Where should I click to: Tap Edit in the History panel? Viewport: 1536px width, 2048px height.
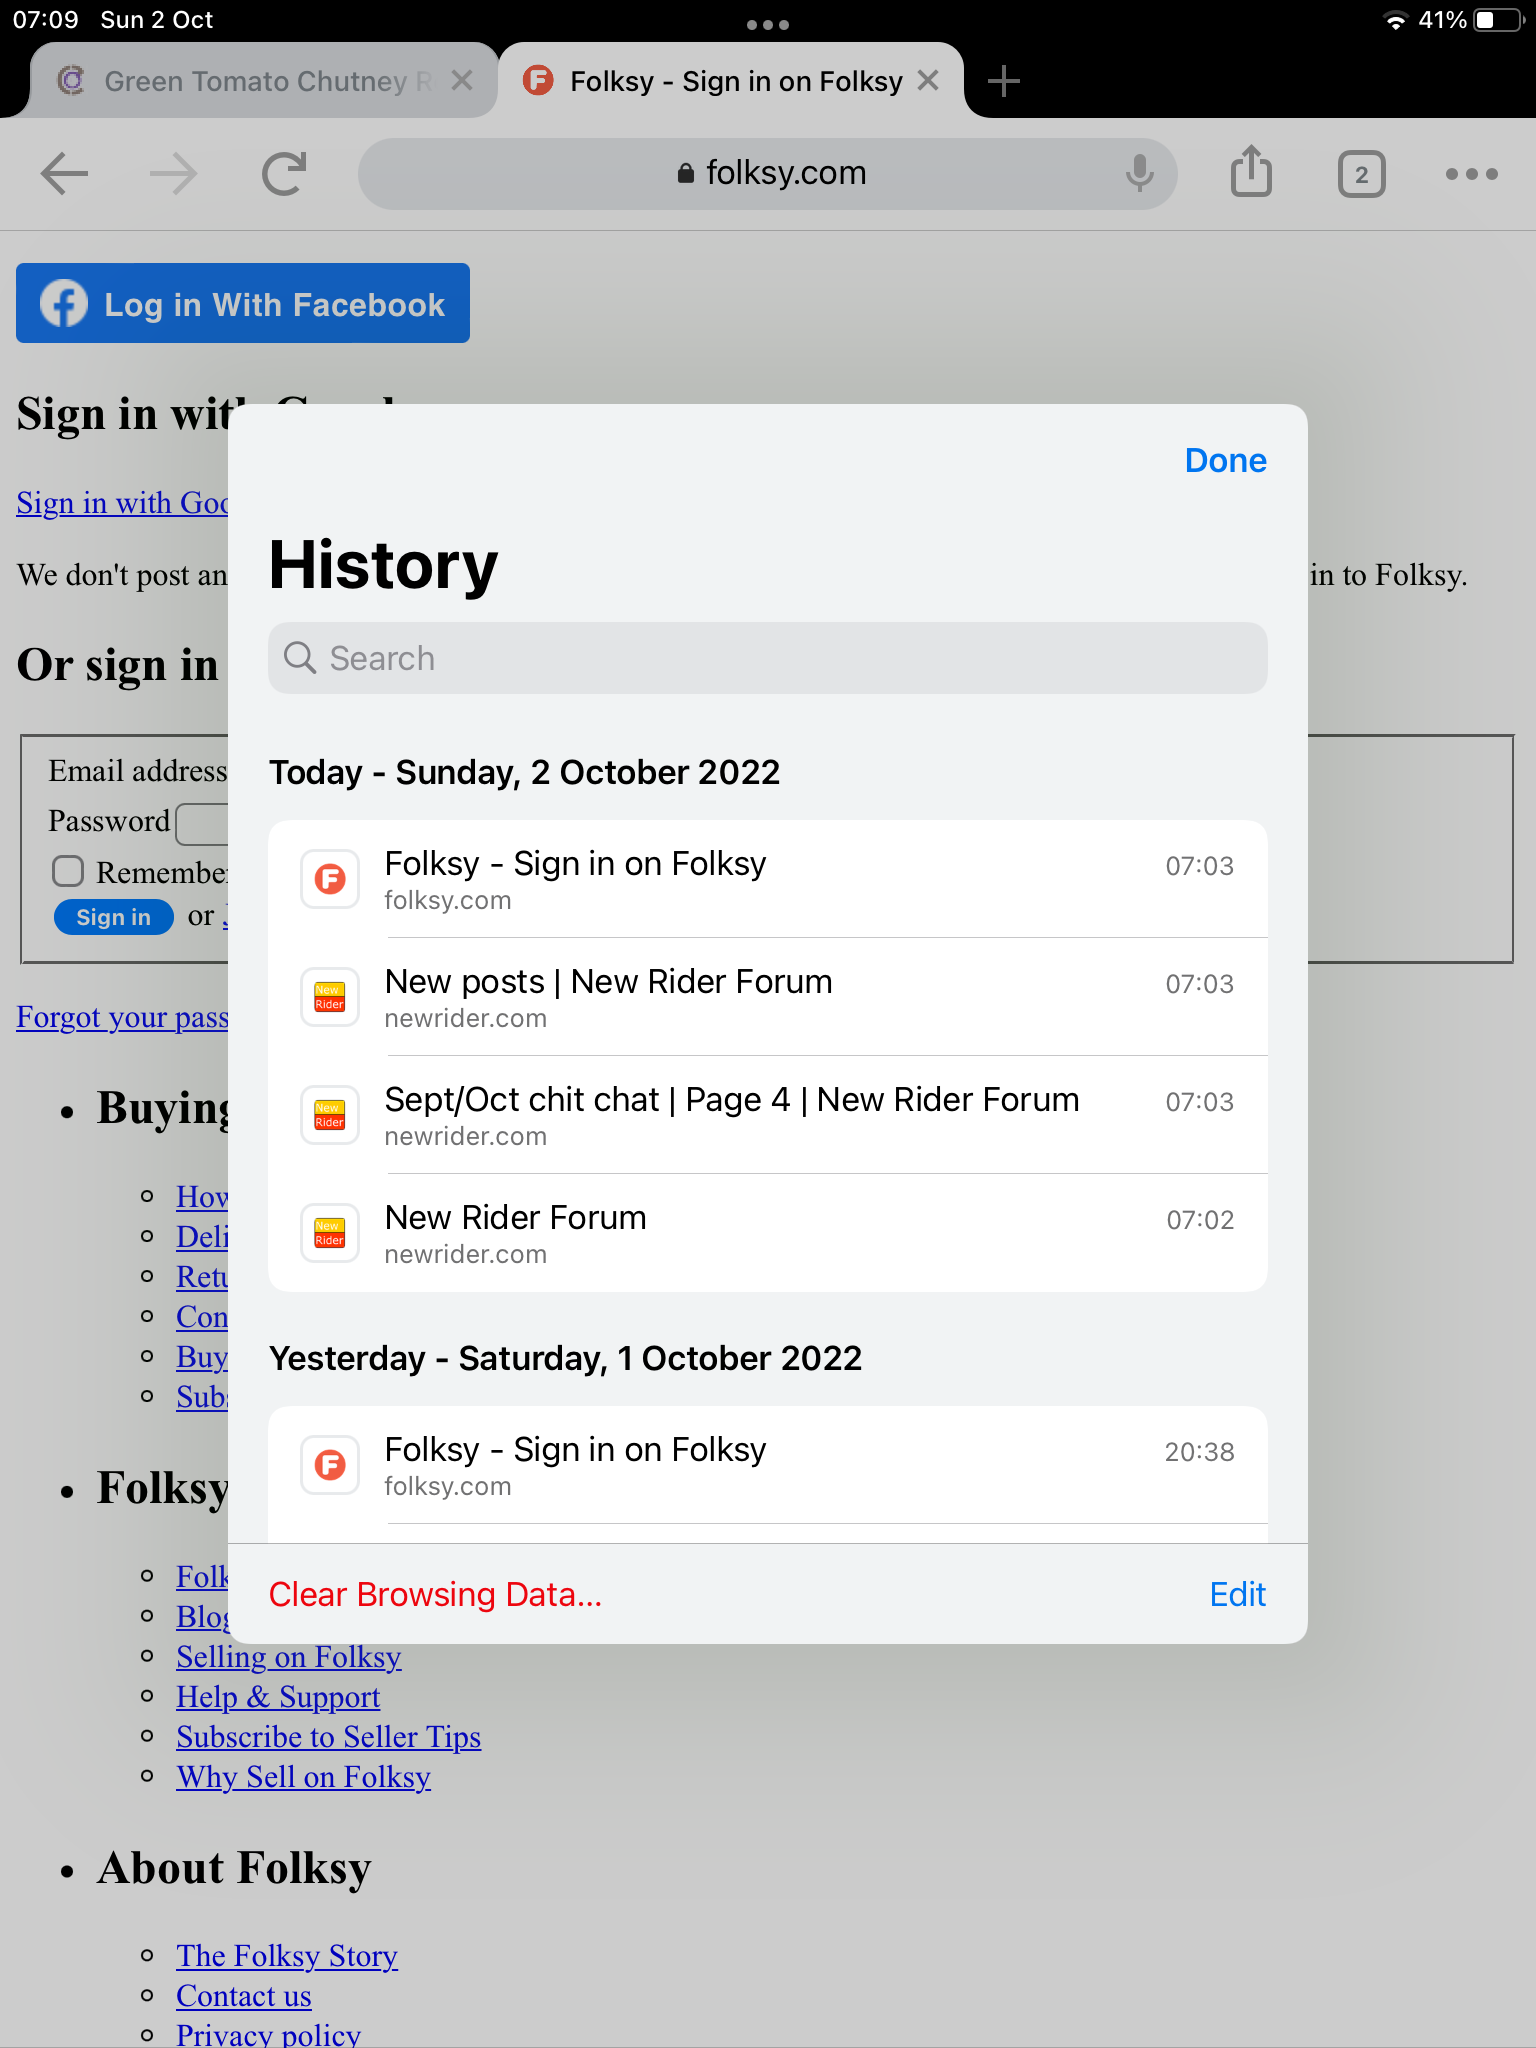click(x=1237, y=1594)
